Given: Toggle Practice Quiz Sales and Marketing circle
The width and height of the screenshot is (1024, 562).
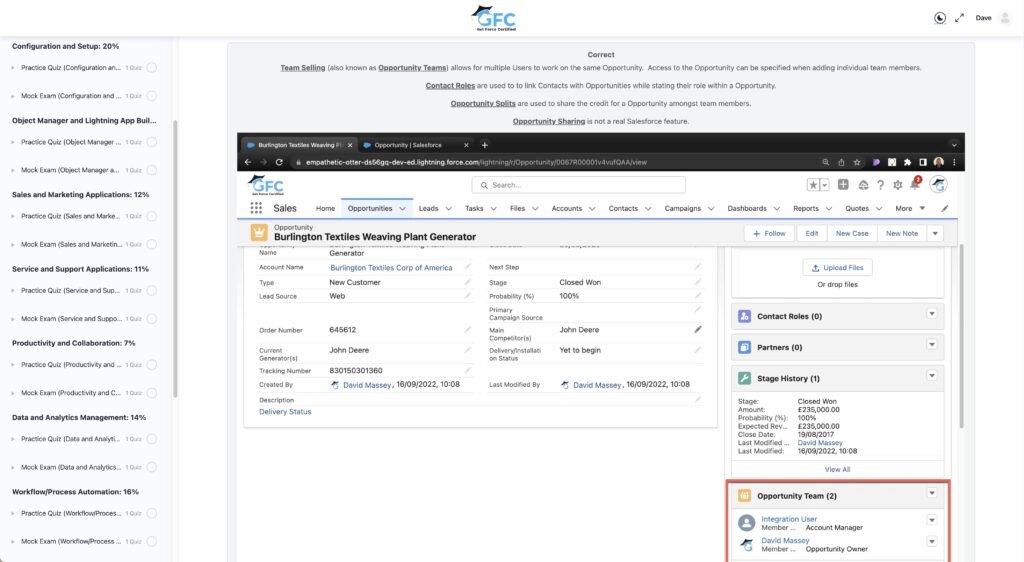Looking at the screenshot, I should pyautogui.click(x=152, y=216).
